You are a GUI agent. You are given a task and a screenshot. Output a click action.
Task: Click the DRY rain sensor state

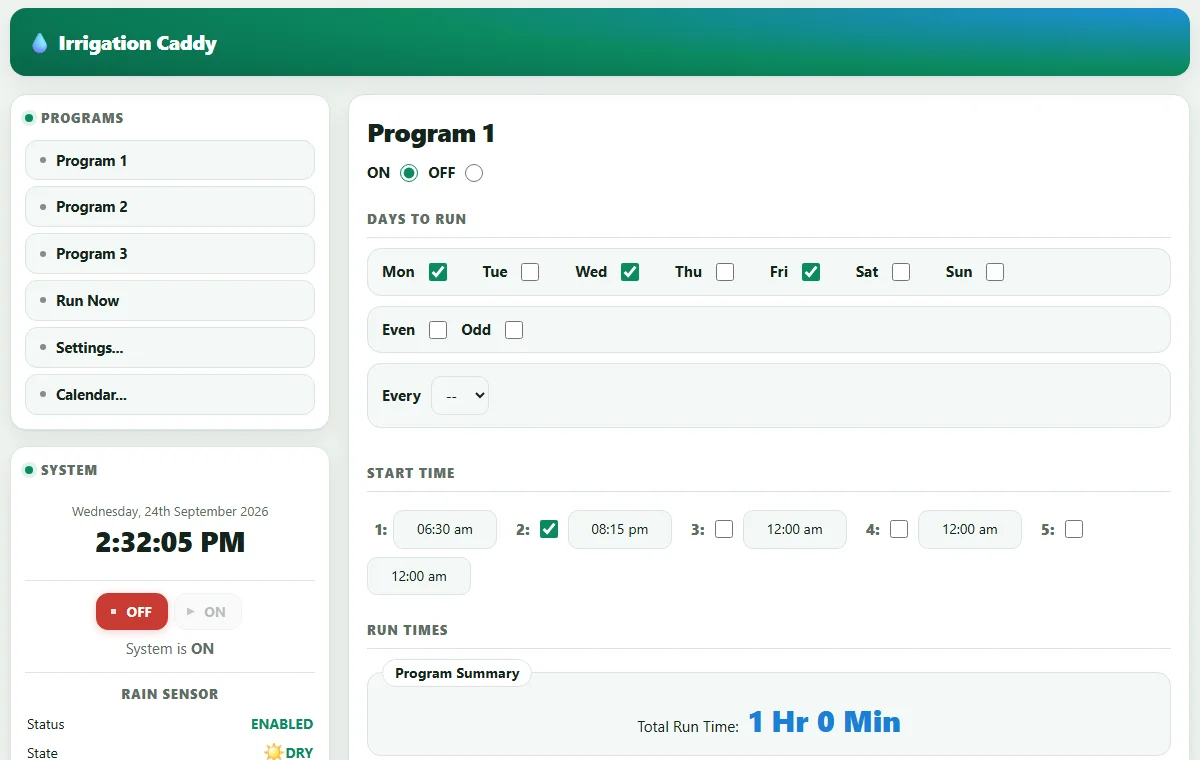(299, 753)
